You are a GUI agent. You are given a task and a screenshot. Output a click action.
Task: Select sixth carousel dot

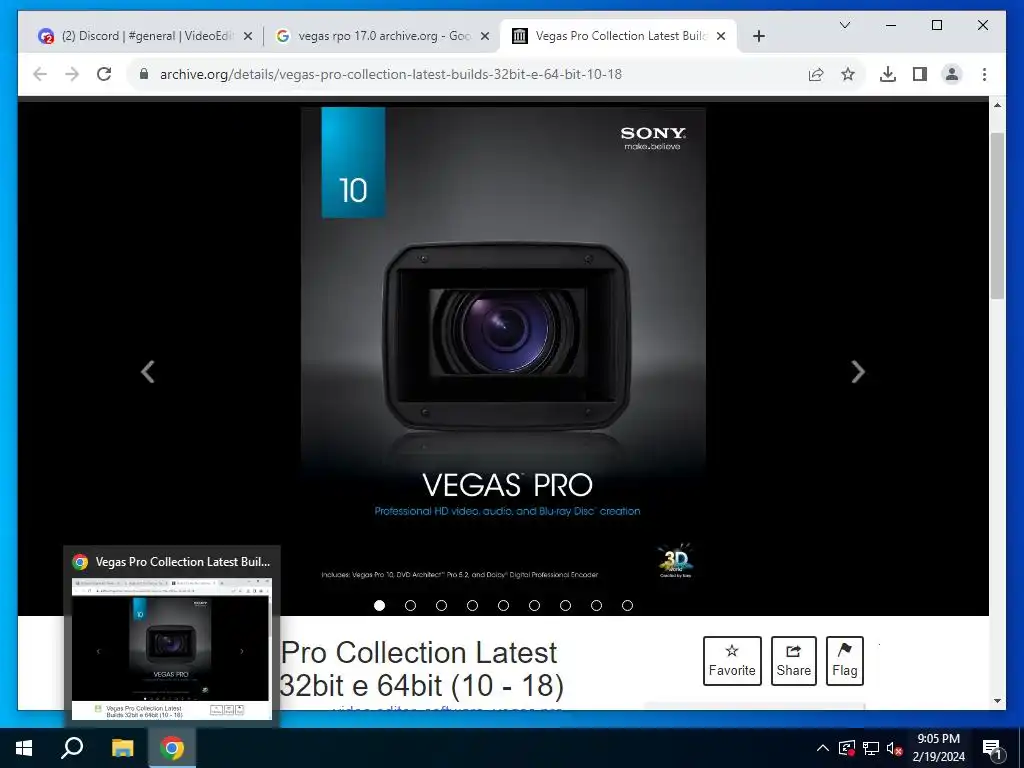click(534, 605)
